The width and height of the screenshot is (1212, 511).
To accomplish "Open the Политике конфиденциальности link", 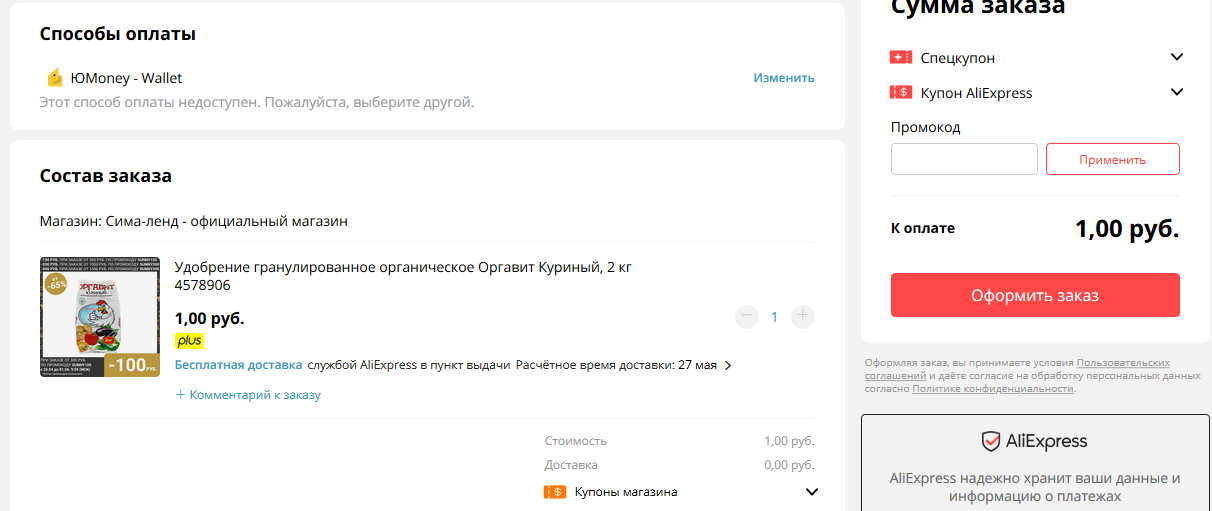I will point(993,389).
